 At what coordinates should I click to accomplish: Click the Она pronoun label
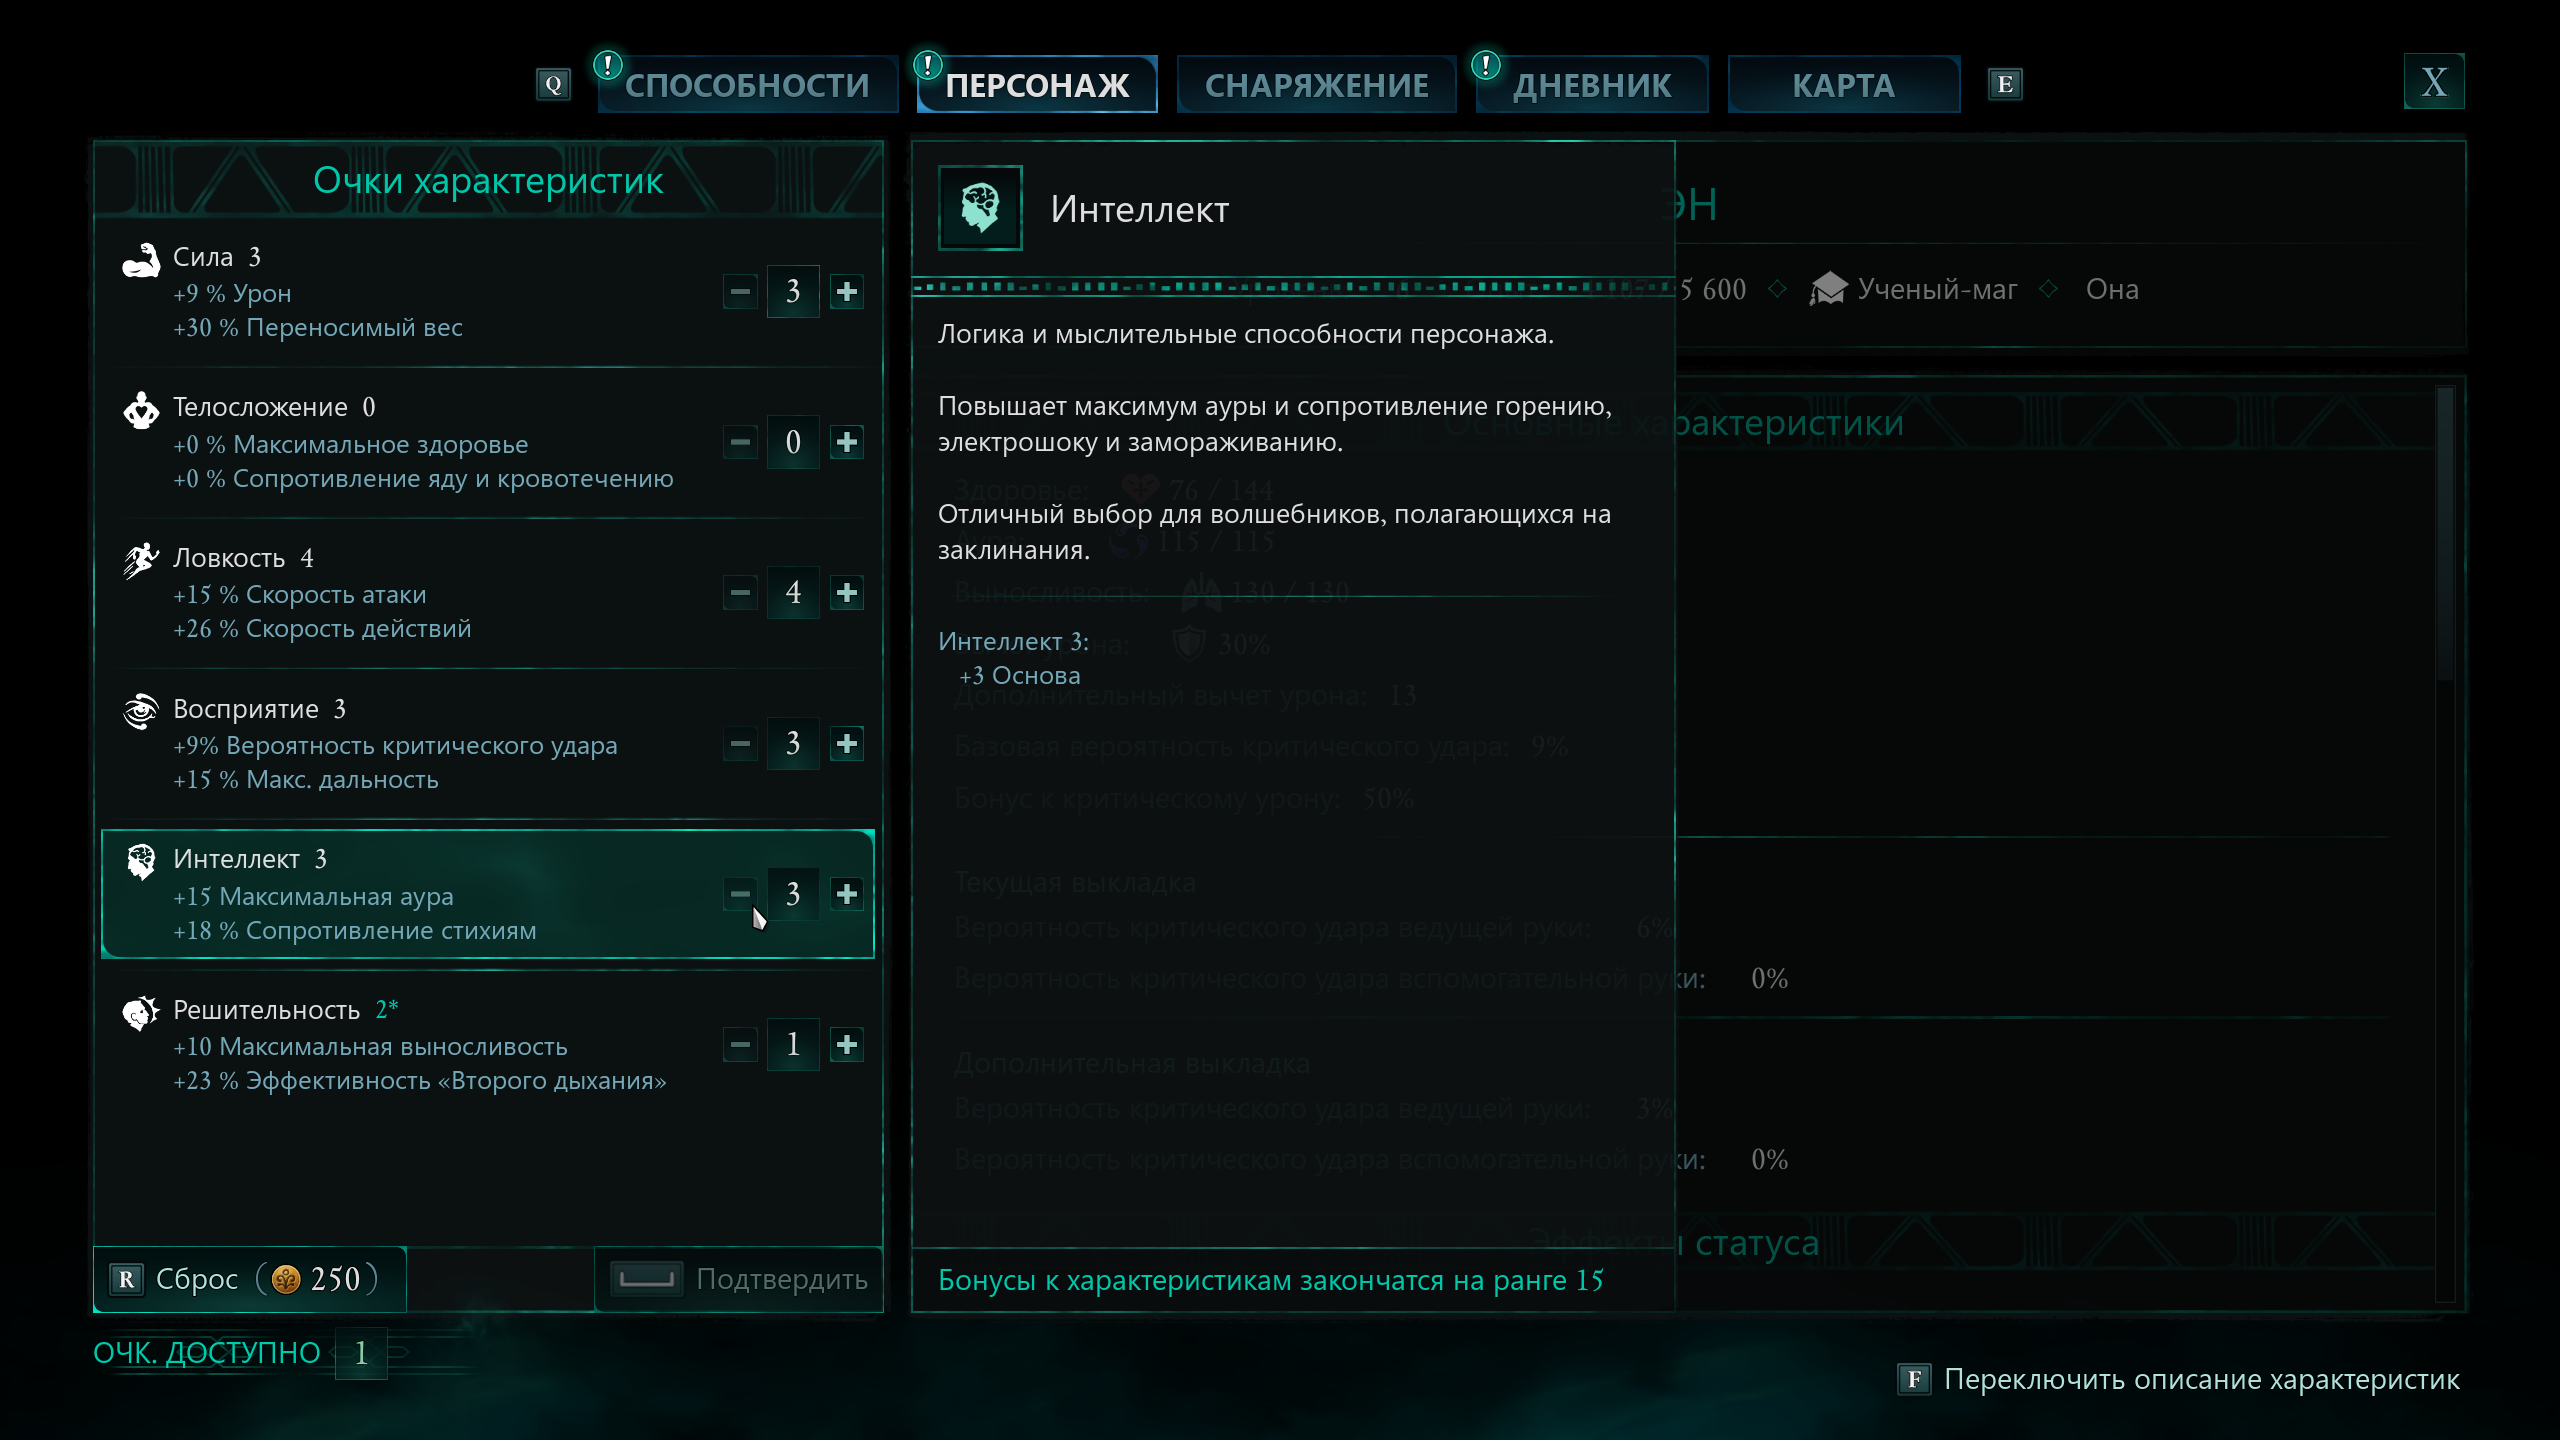click(2112, 289)
